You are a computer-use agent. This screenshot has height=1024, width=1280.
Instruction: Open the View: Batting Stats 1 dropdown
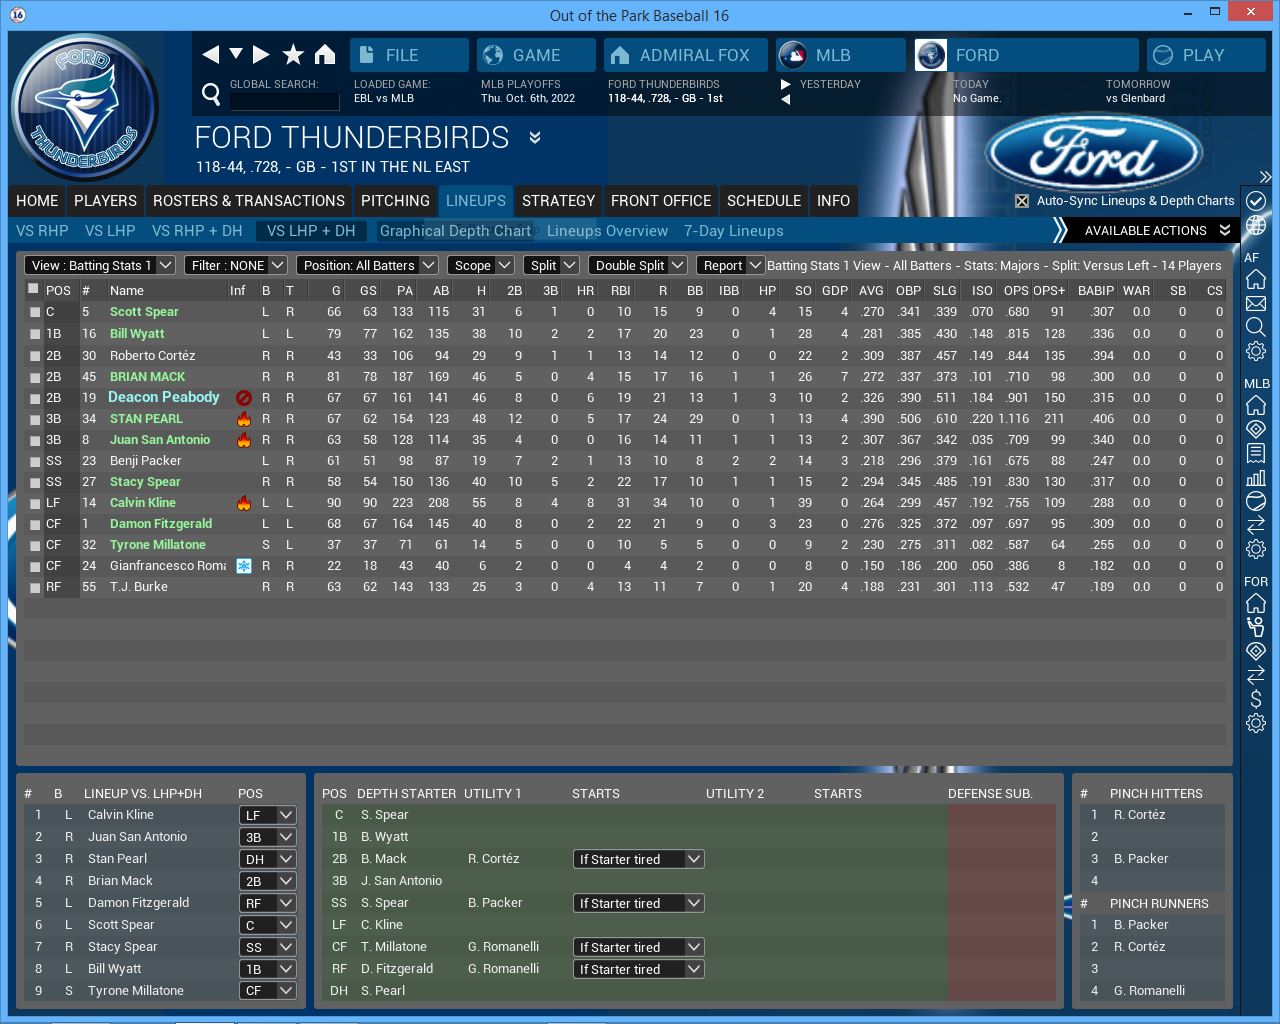[x=100, y=265]
